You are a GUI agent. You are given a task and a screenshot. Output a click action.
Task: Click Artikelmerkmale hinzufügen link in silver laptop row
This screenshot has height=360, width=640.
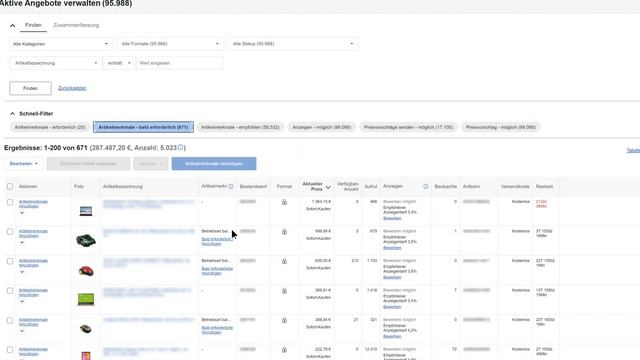[x=33, y=204]
